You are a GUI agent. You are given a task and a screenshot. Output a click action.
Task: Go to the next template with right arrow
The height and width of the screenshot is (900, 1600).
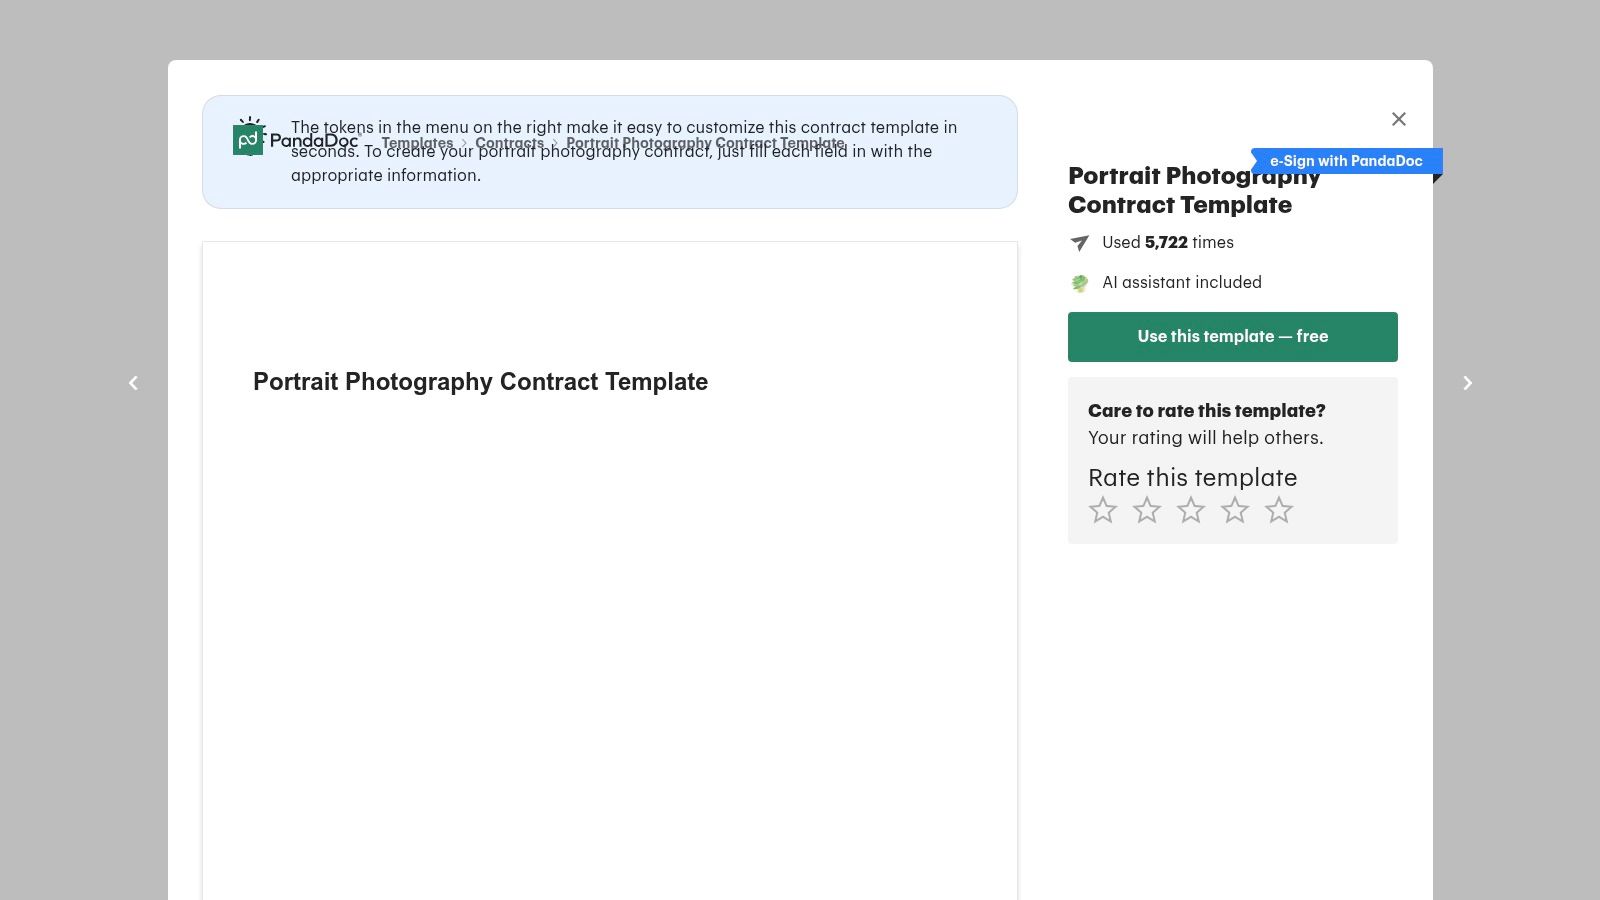tap(1467, 383)
